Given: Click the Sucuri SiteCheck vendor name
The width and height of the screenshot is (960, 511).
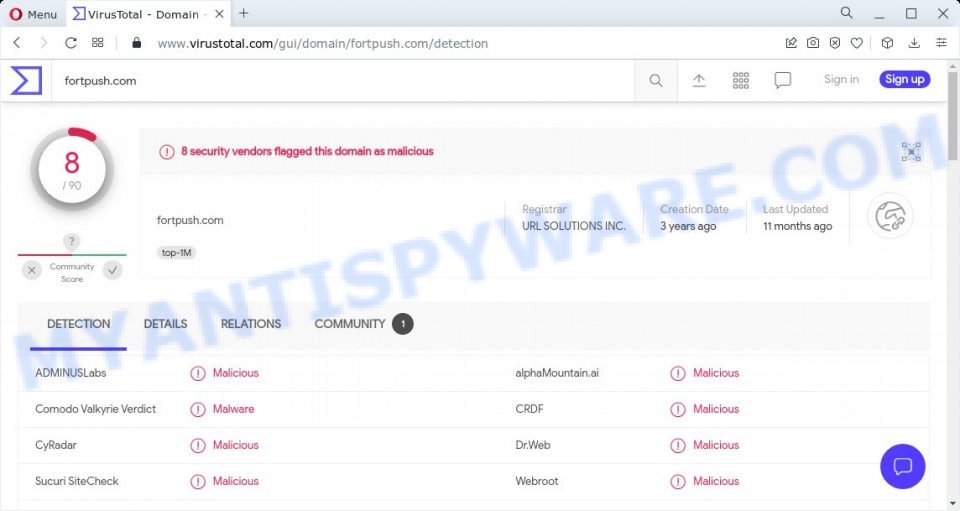Looking at the screenshot, I should tap(77, 481).
